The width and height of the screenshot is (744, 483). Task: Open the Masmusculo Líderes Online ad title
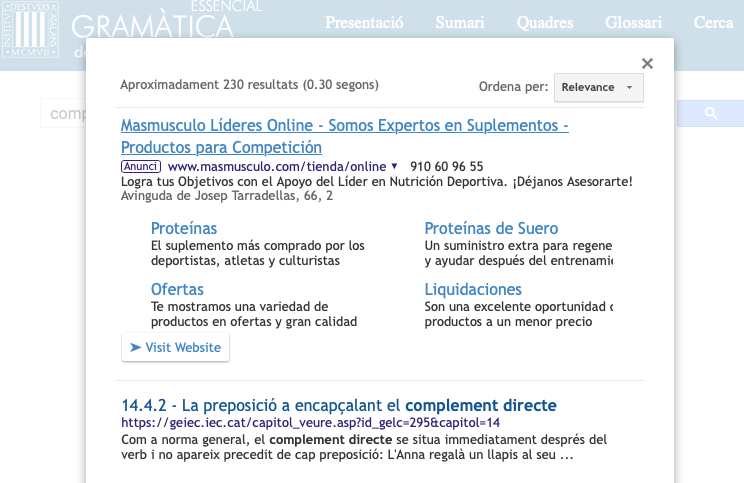344,136
